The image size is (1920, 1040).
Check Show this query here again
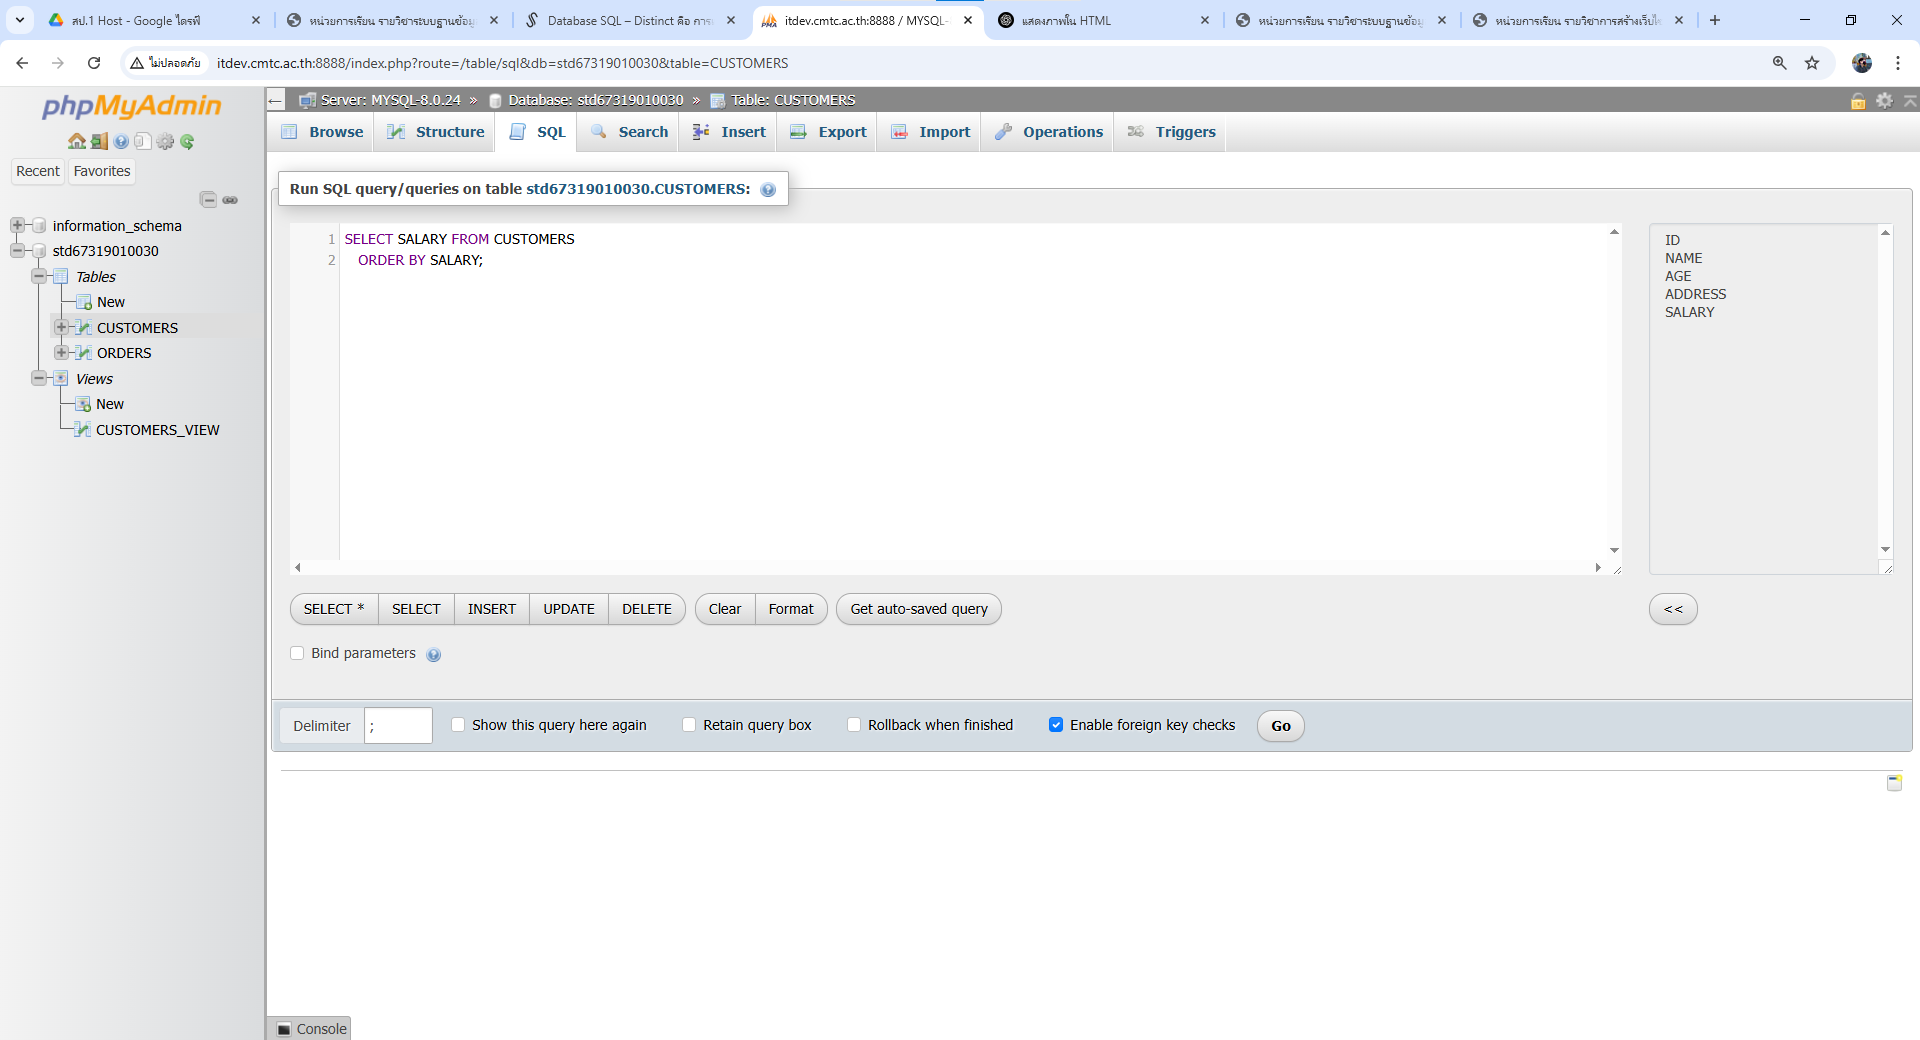point(458,725)
